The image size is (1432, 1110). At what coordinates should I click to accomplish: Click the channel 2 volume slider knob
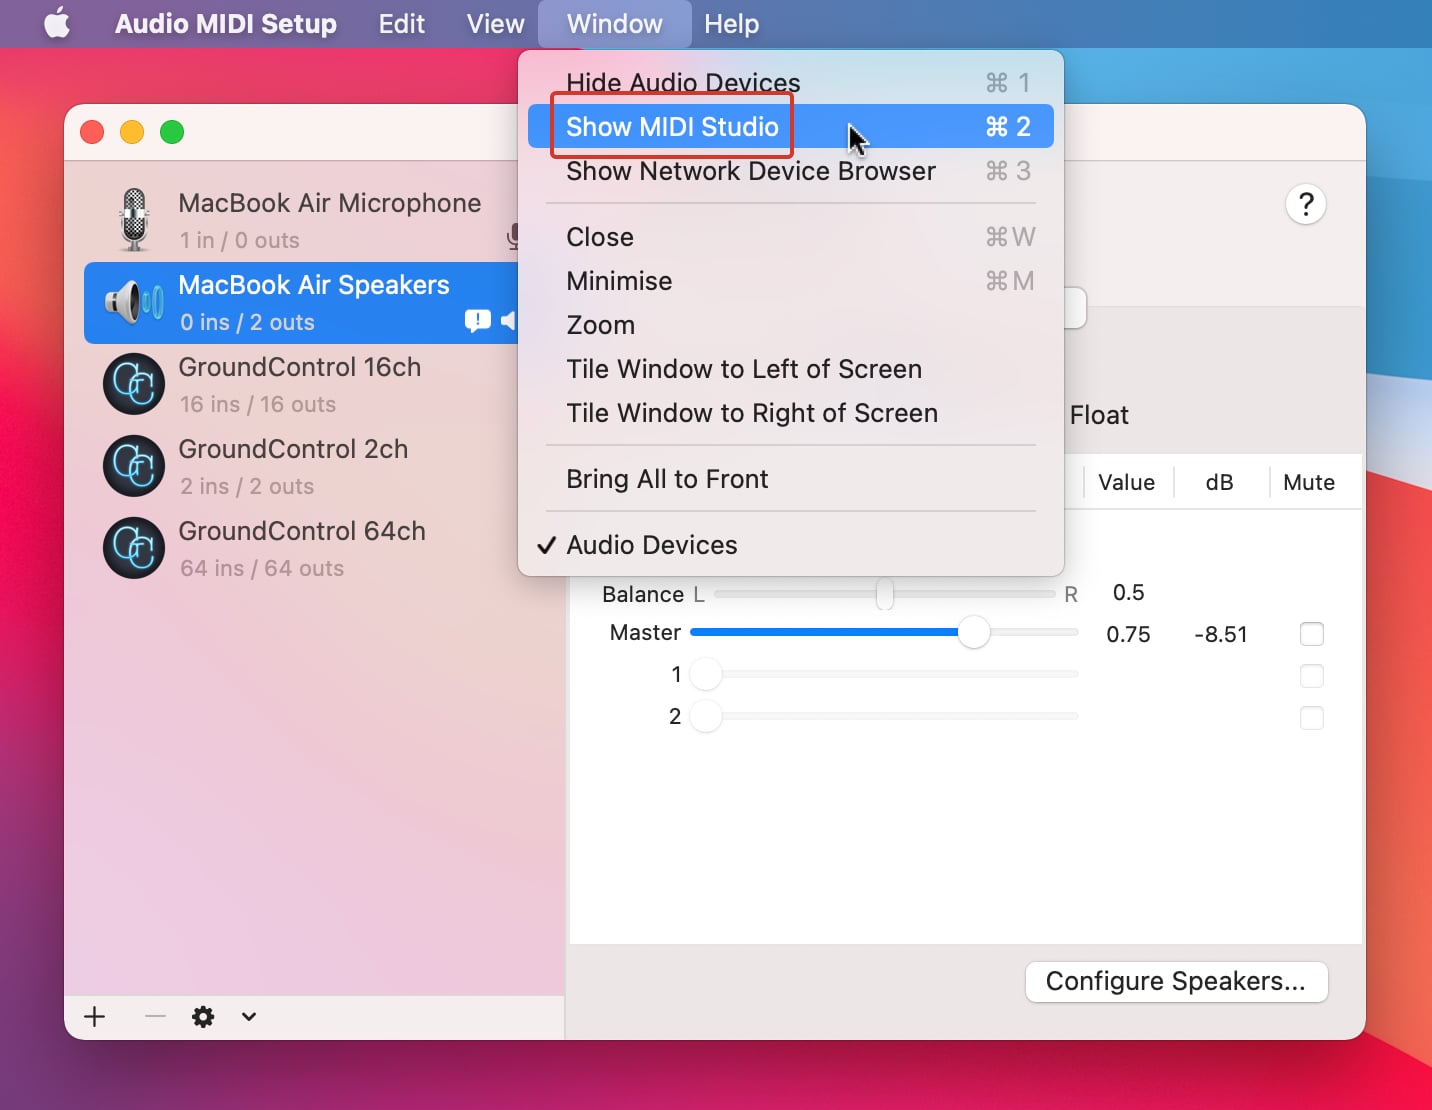click(x=706, y=716)
